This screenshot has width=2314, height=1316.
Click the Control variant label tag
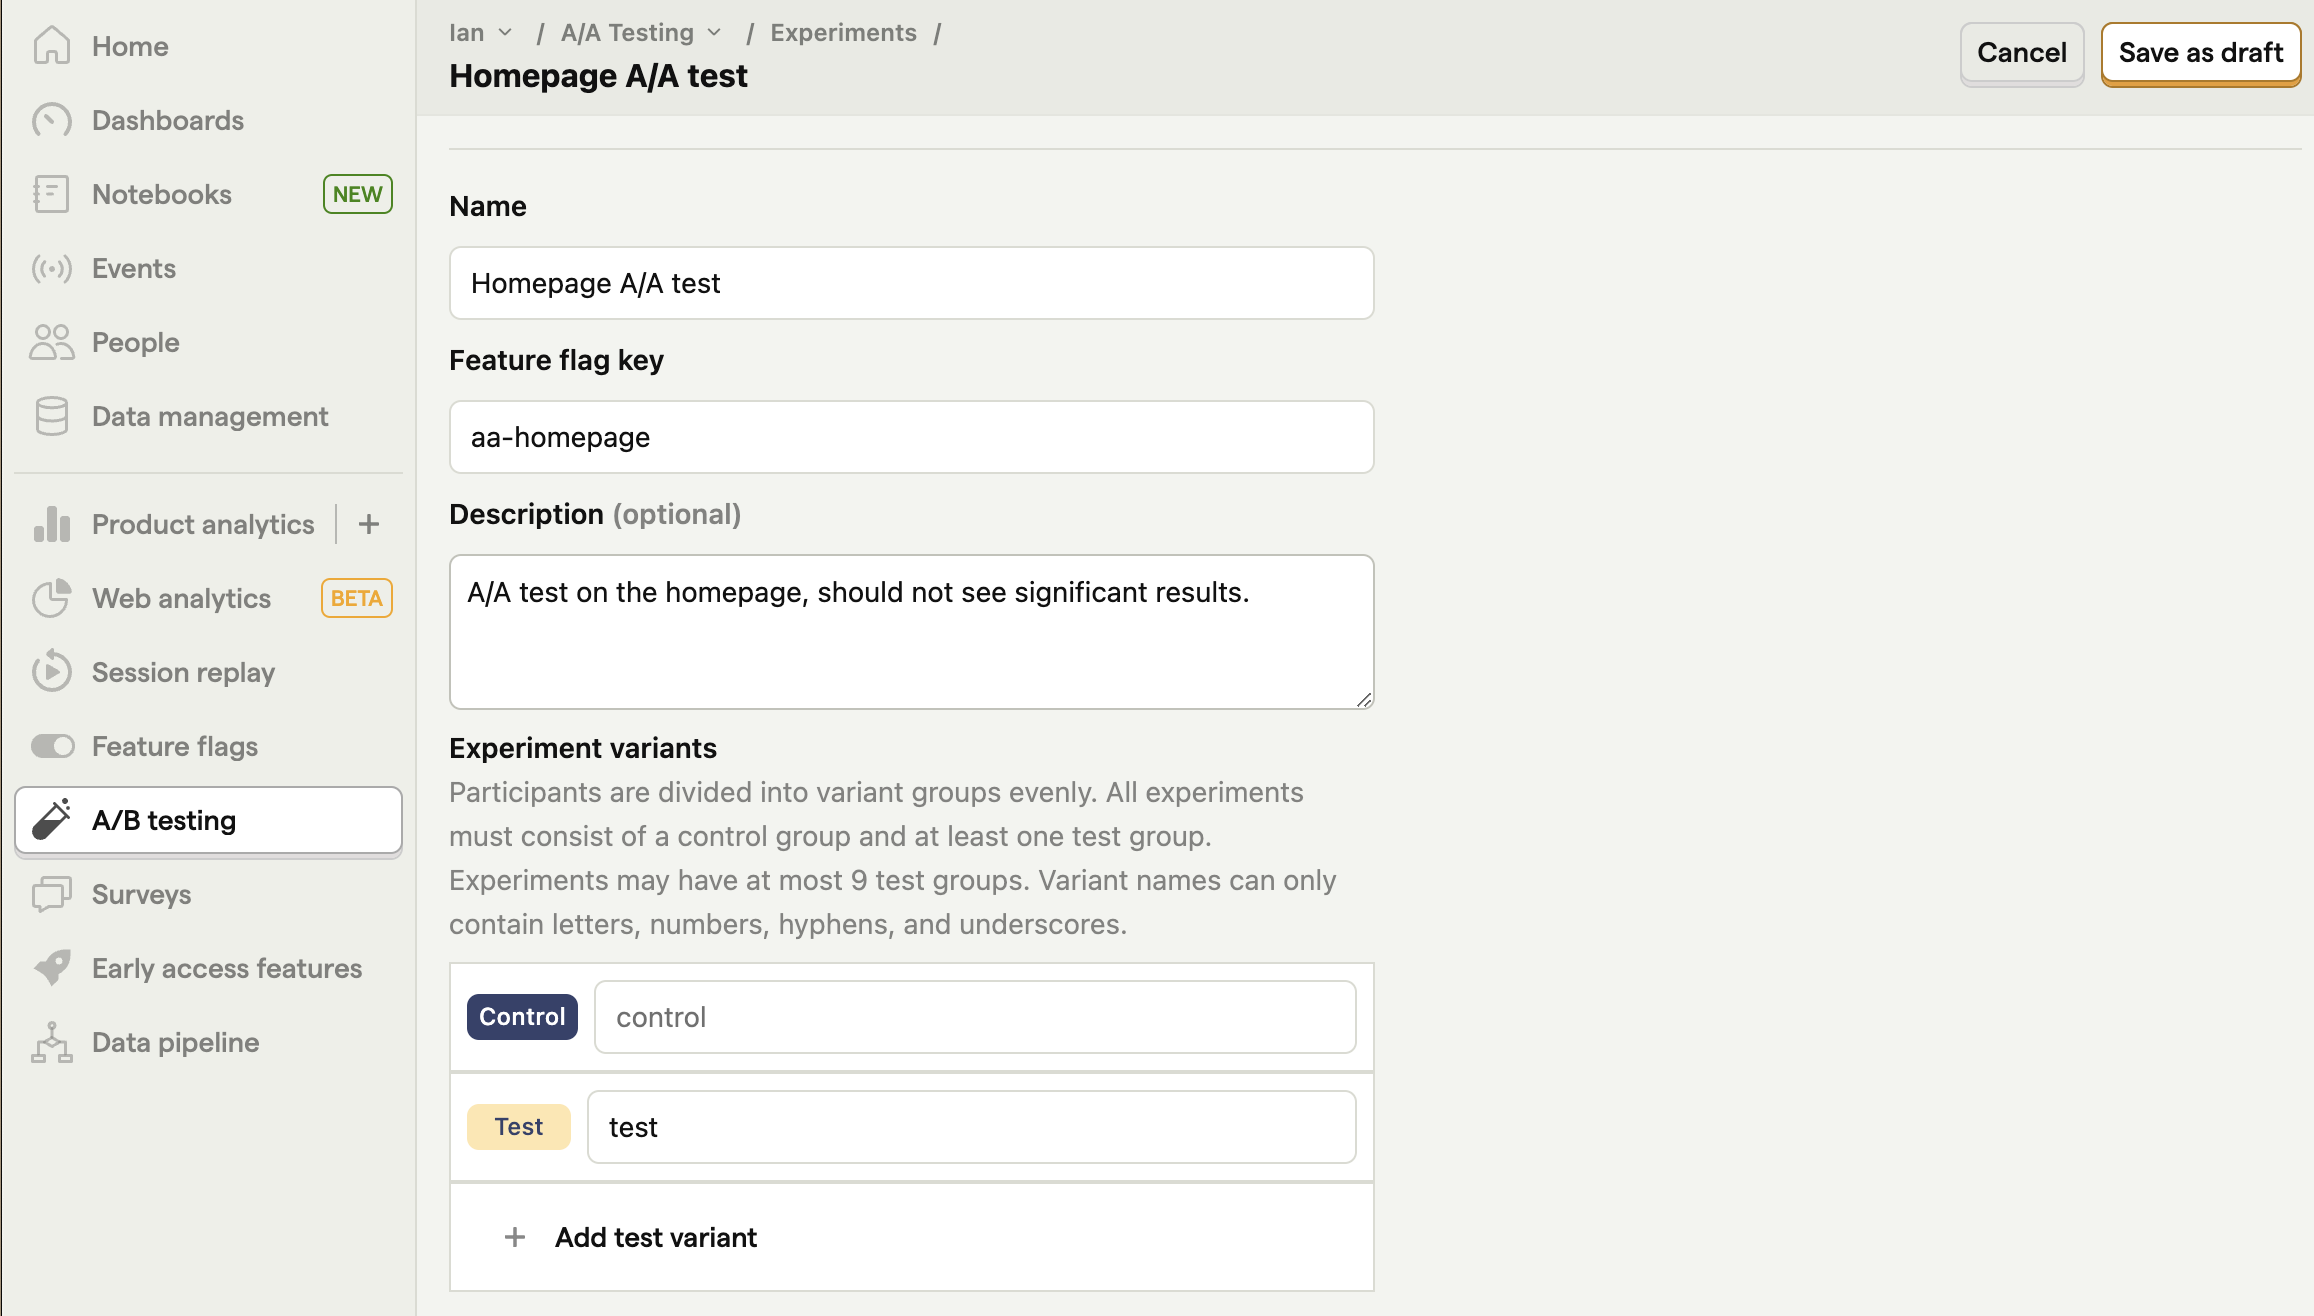point(522,1017)
